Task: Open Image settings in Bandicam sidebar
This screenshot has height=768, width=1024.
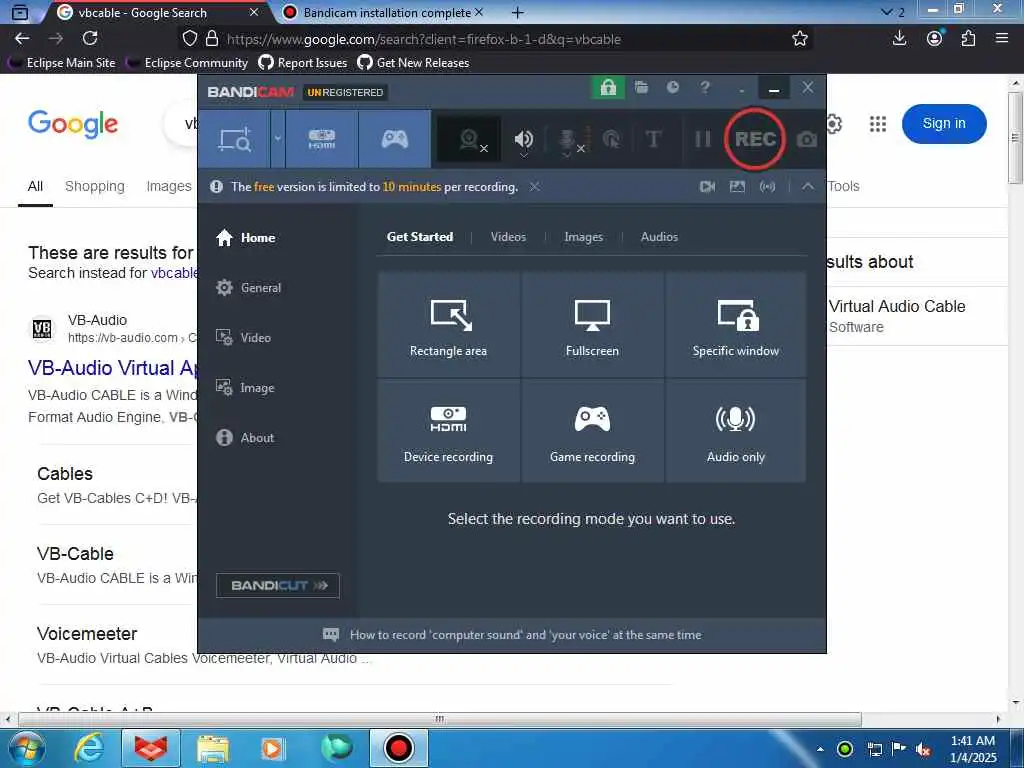Action: coord(245,388)
